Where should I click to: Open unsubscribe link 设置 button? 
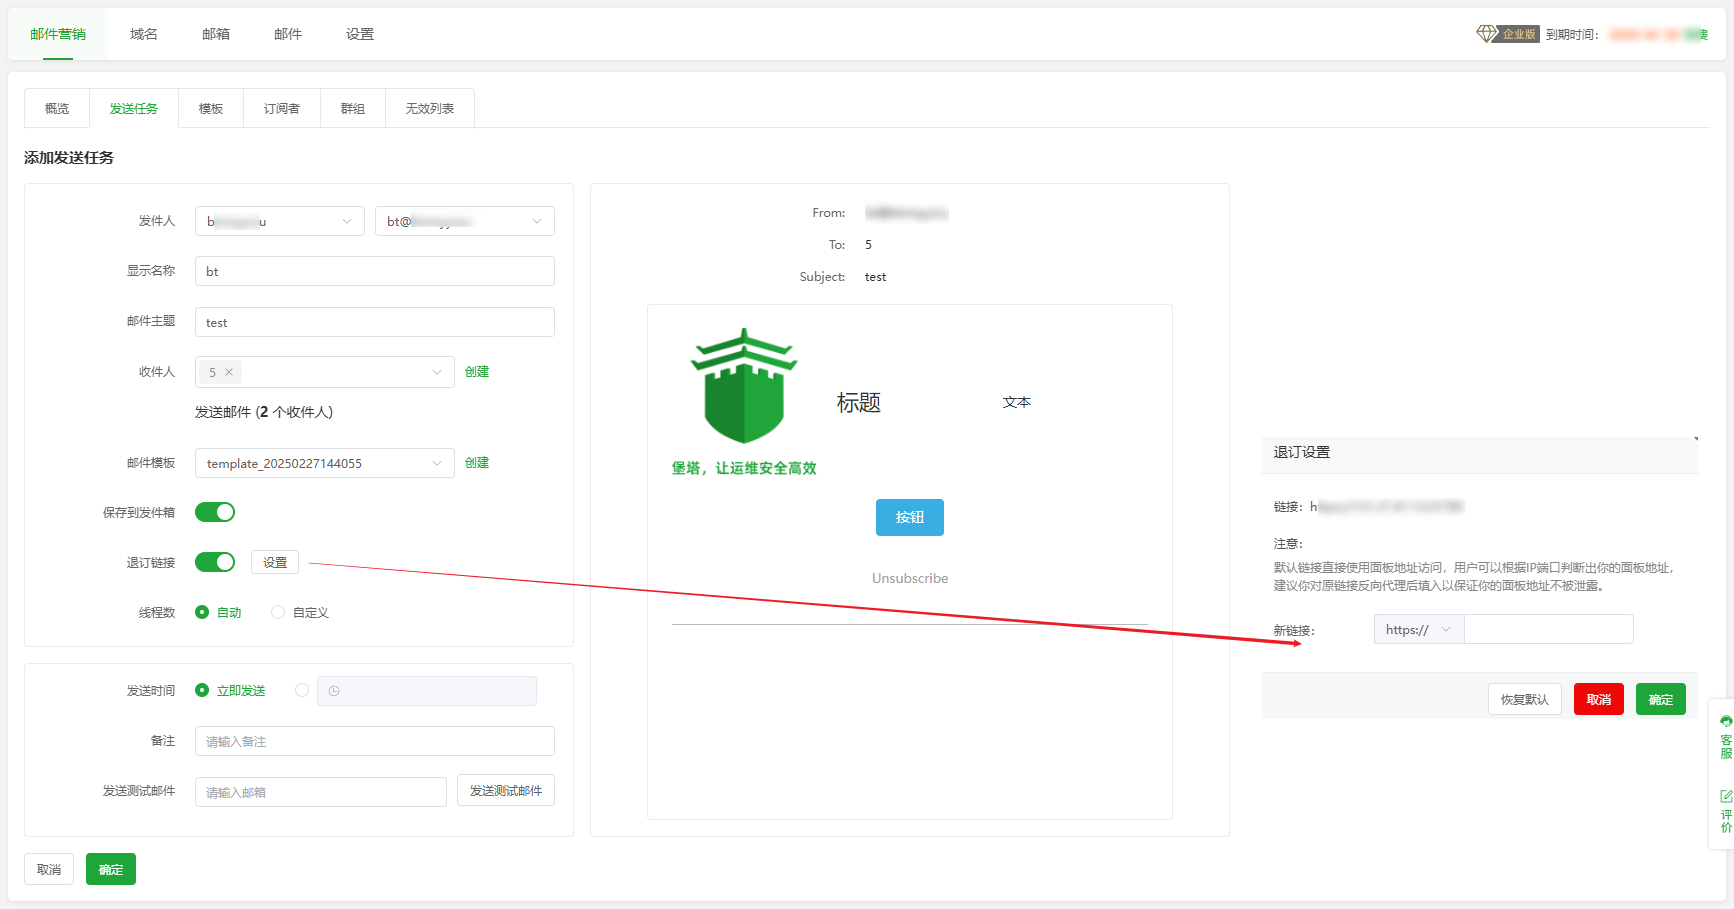tap(275, 563)
